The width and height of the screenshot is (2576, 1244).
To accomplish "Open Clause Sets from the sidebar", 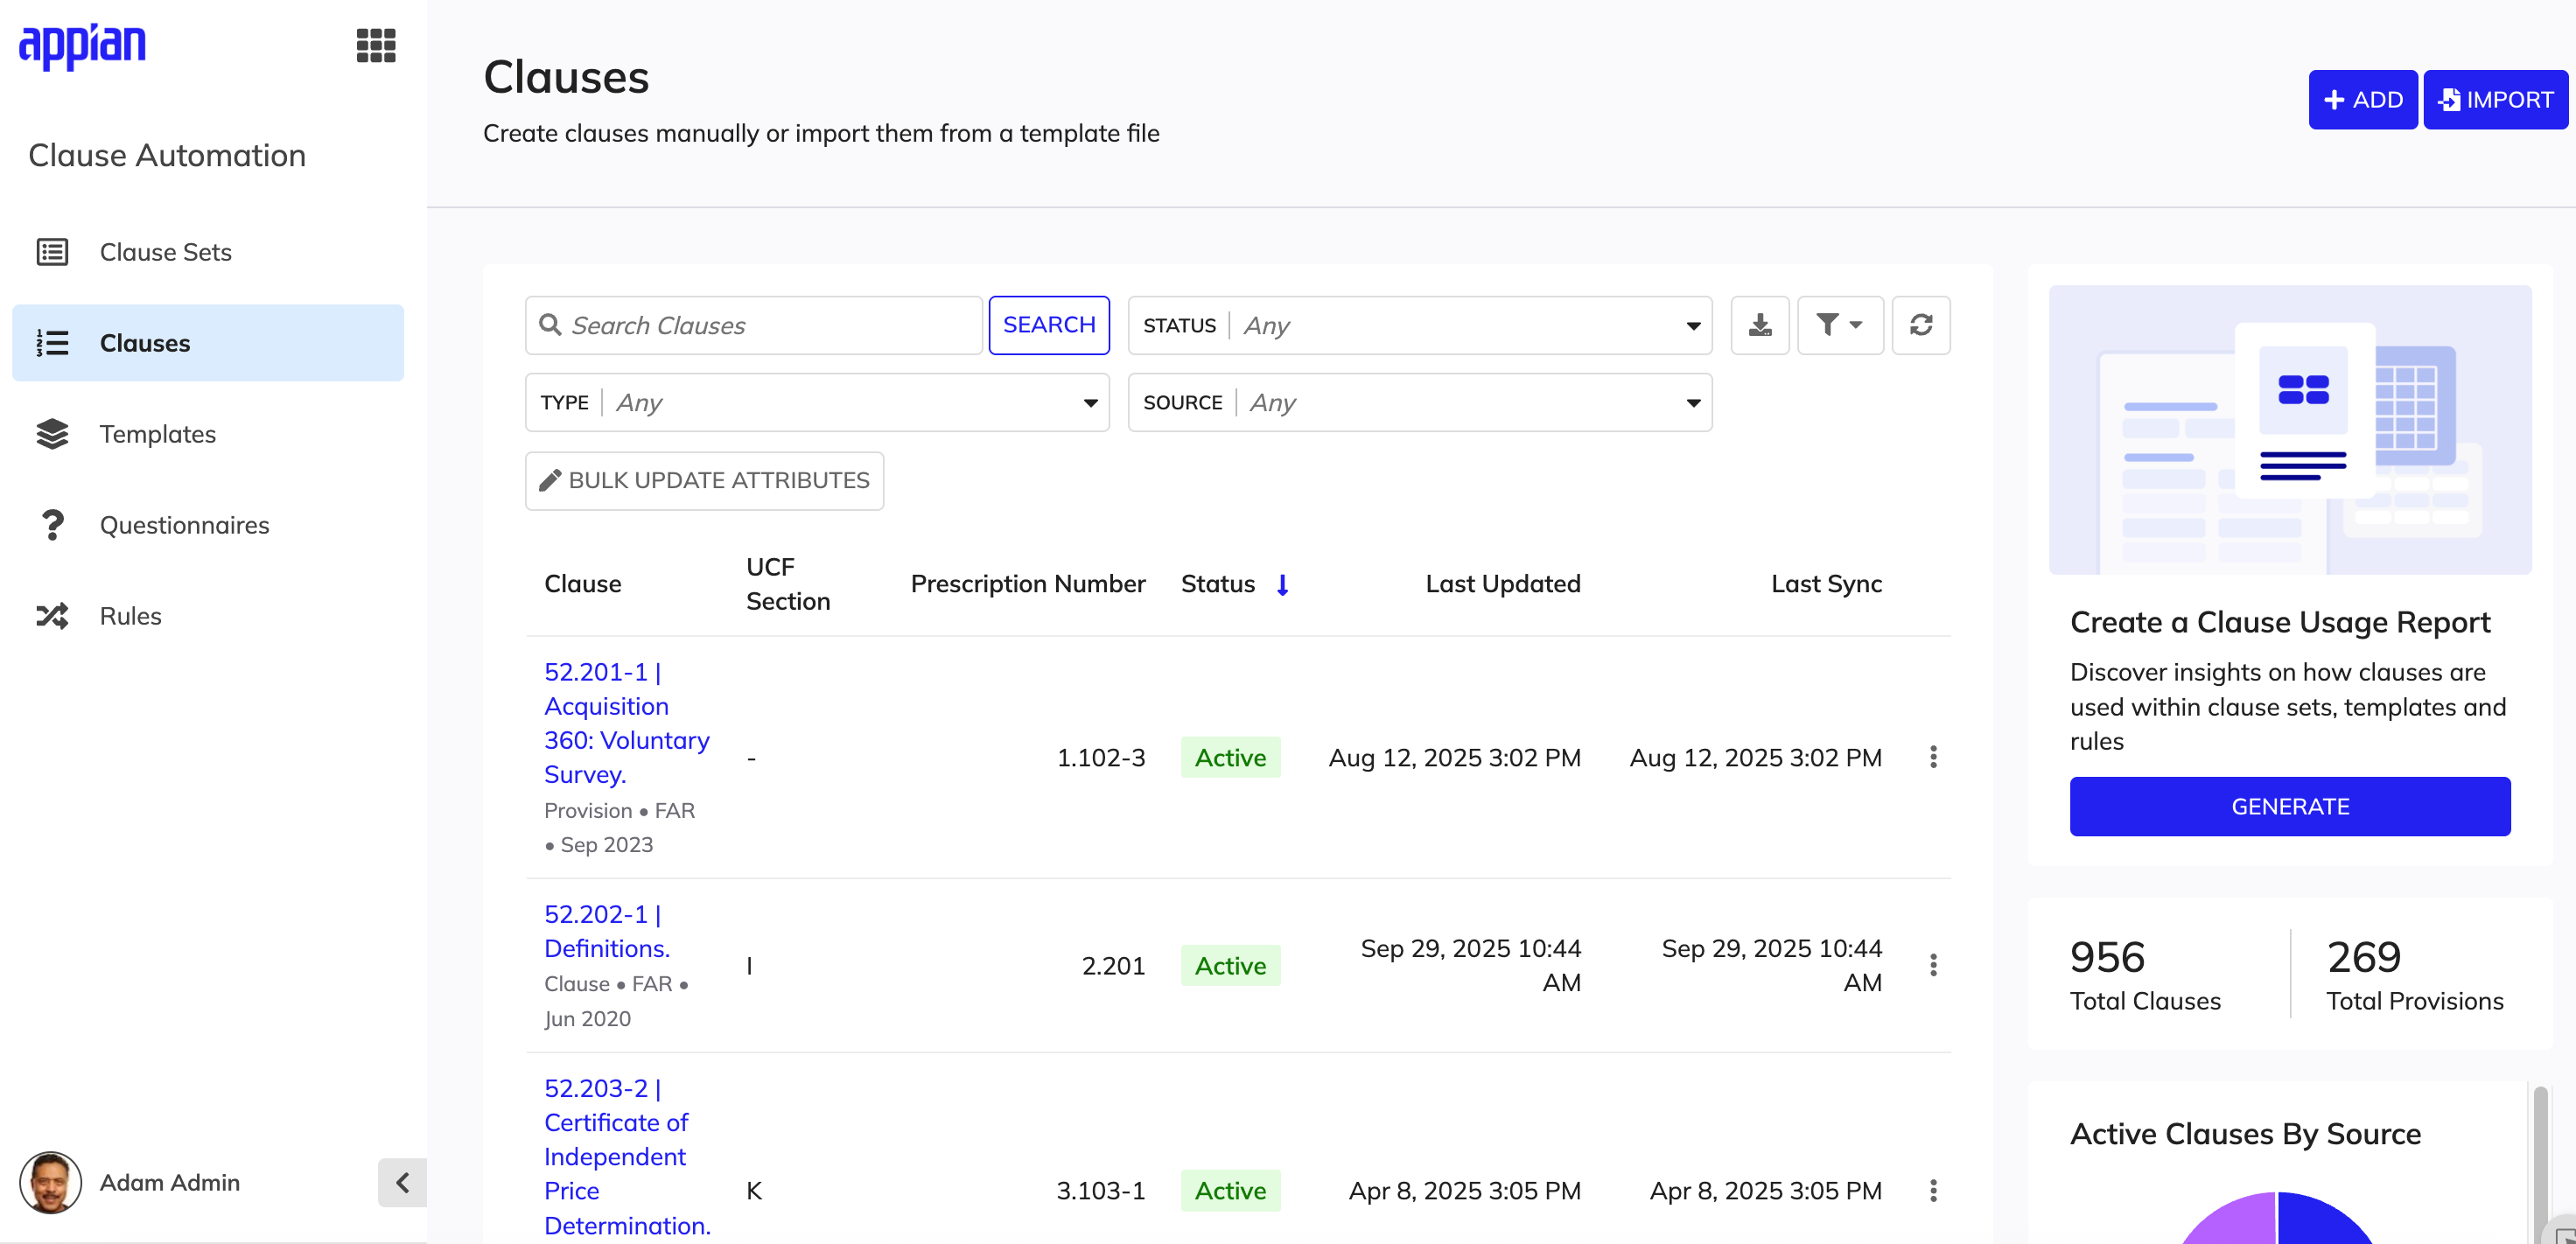I will [208, 252].
